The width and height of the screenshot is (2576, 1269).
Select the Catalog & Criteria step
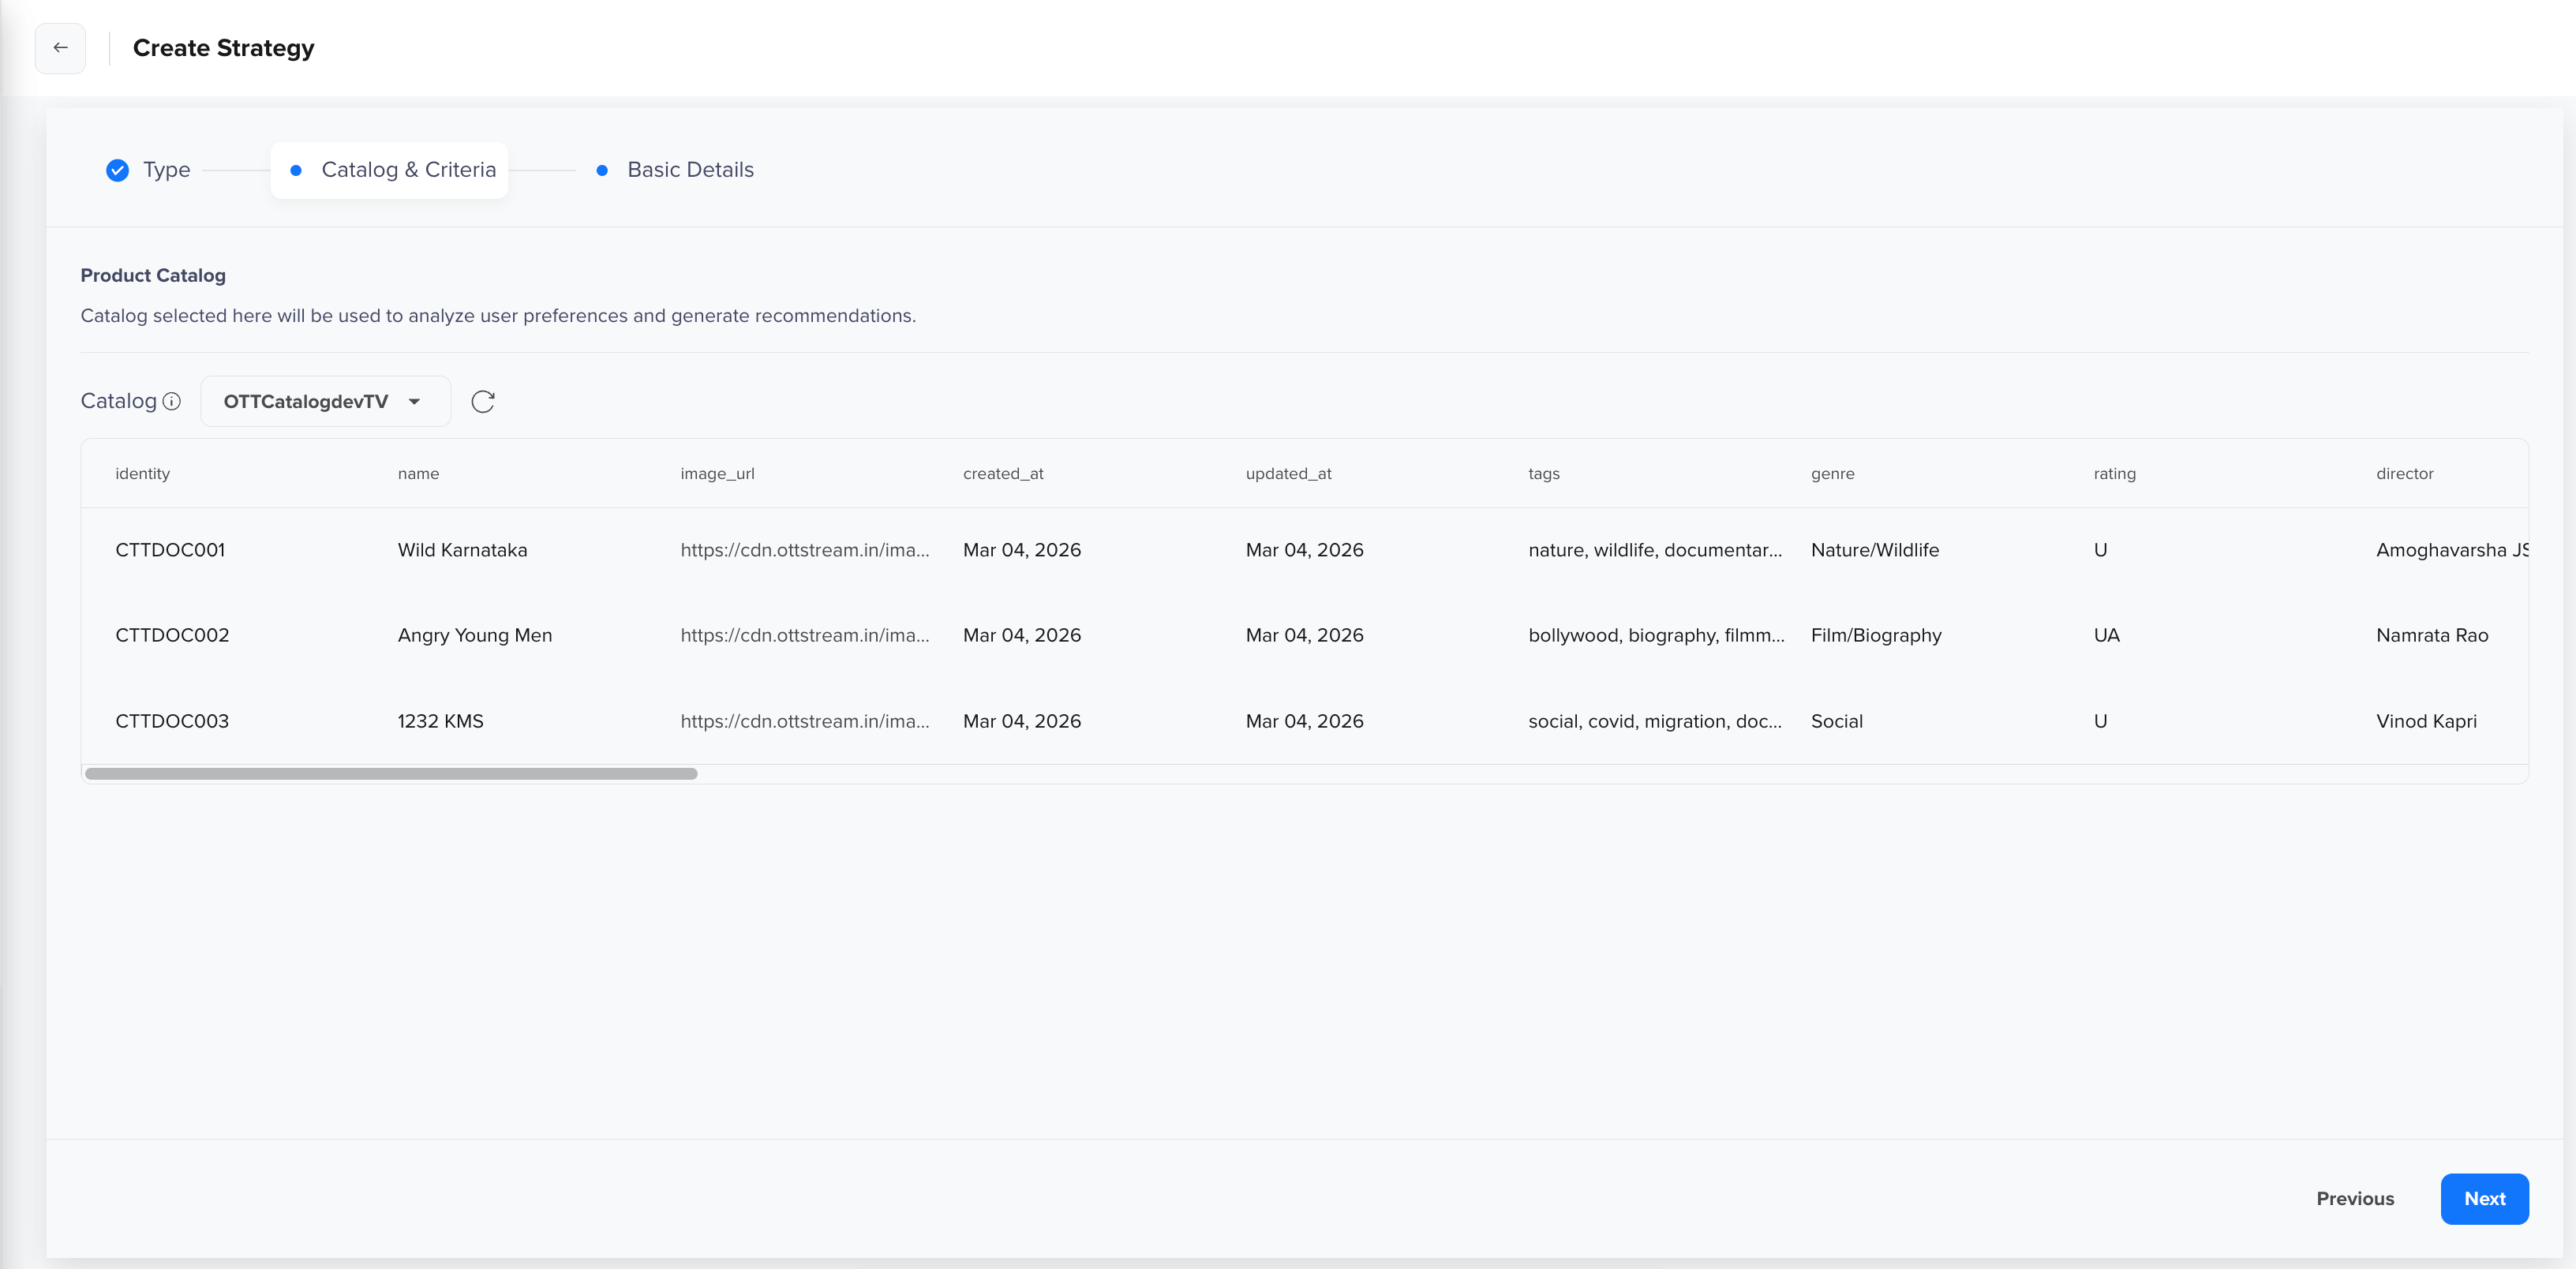point(390,170)
